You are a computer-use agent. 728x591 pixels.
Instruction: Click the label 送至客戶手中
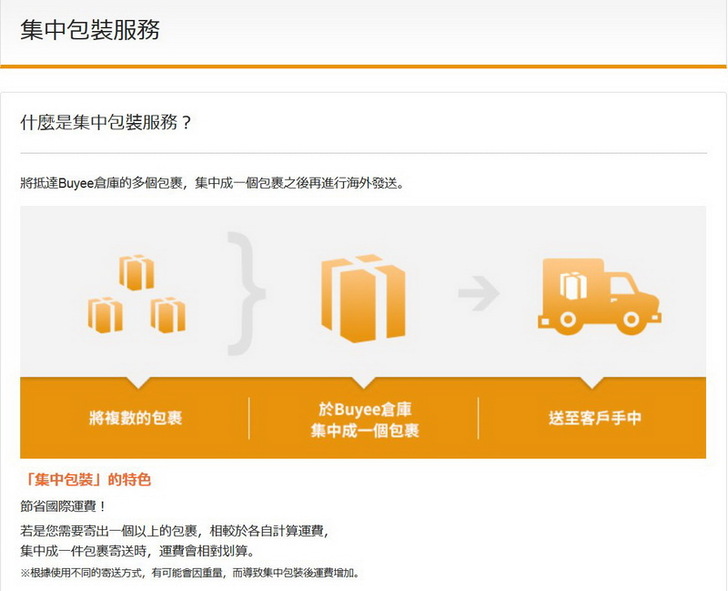pyautogui.click(x=595, y=418)
